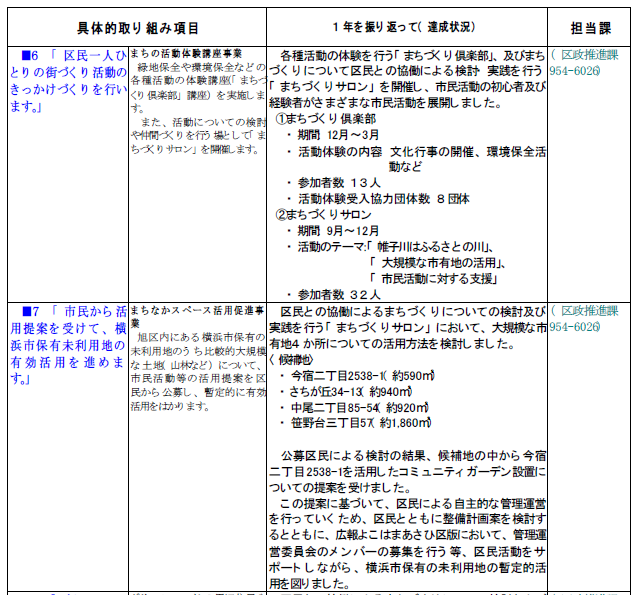
Task: Click the 担当課 column header
Action: click(x=590, y=27)
